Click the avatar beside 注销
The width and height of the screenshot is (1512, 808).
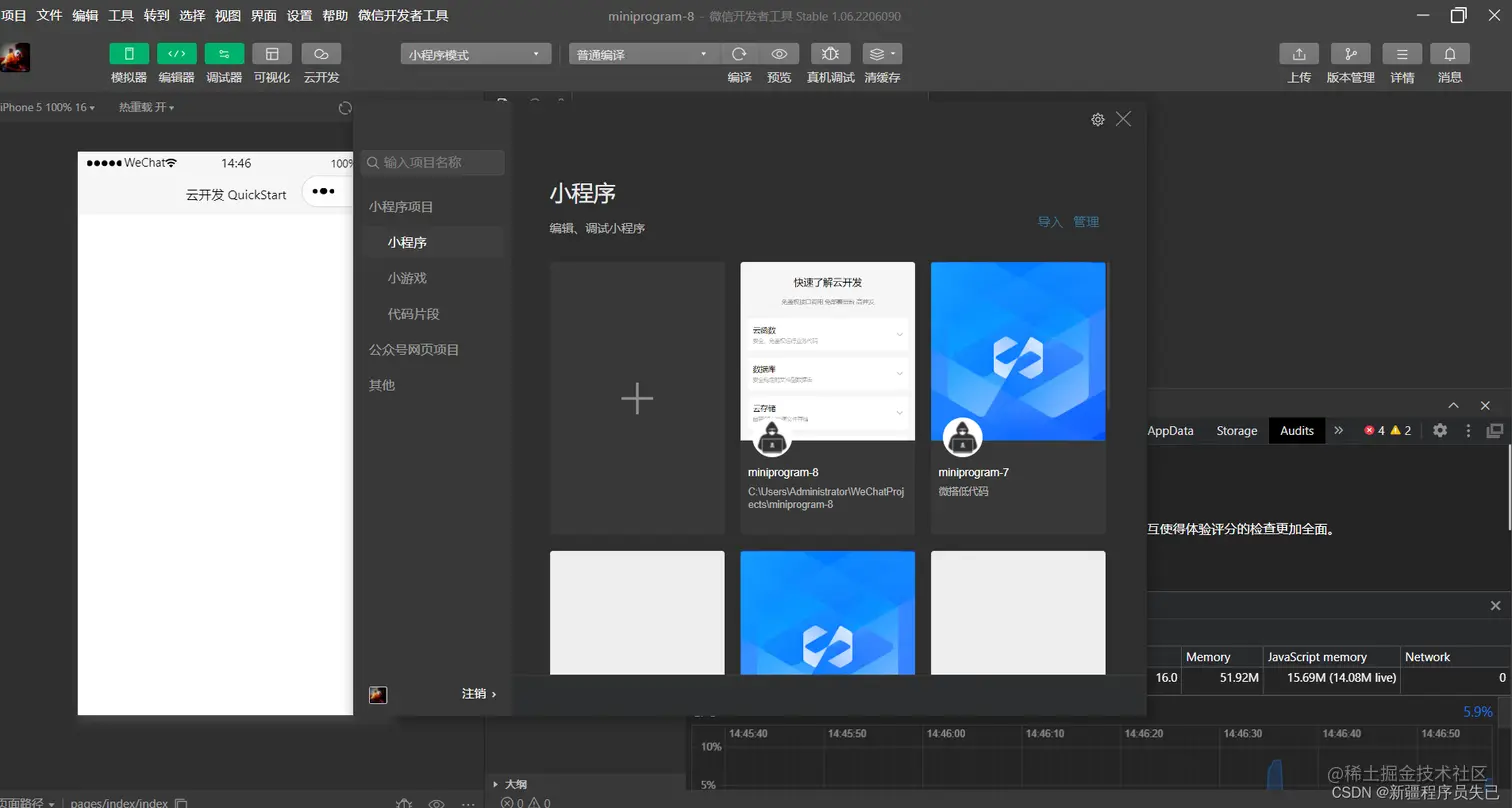click(378, 695)
